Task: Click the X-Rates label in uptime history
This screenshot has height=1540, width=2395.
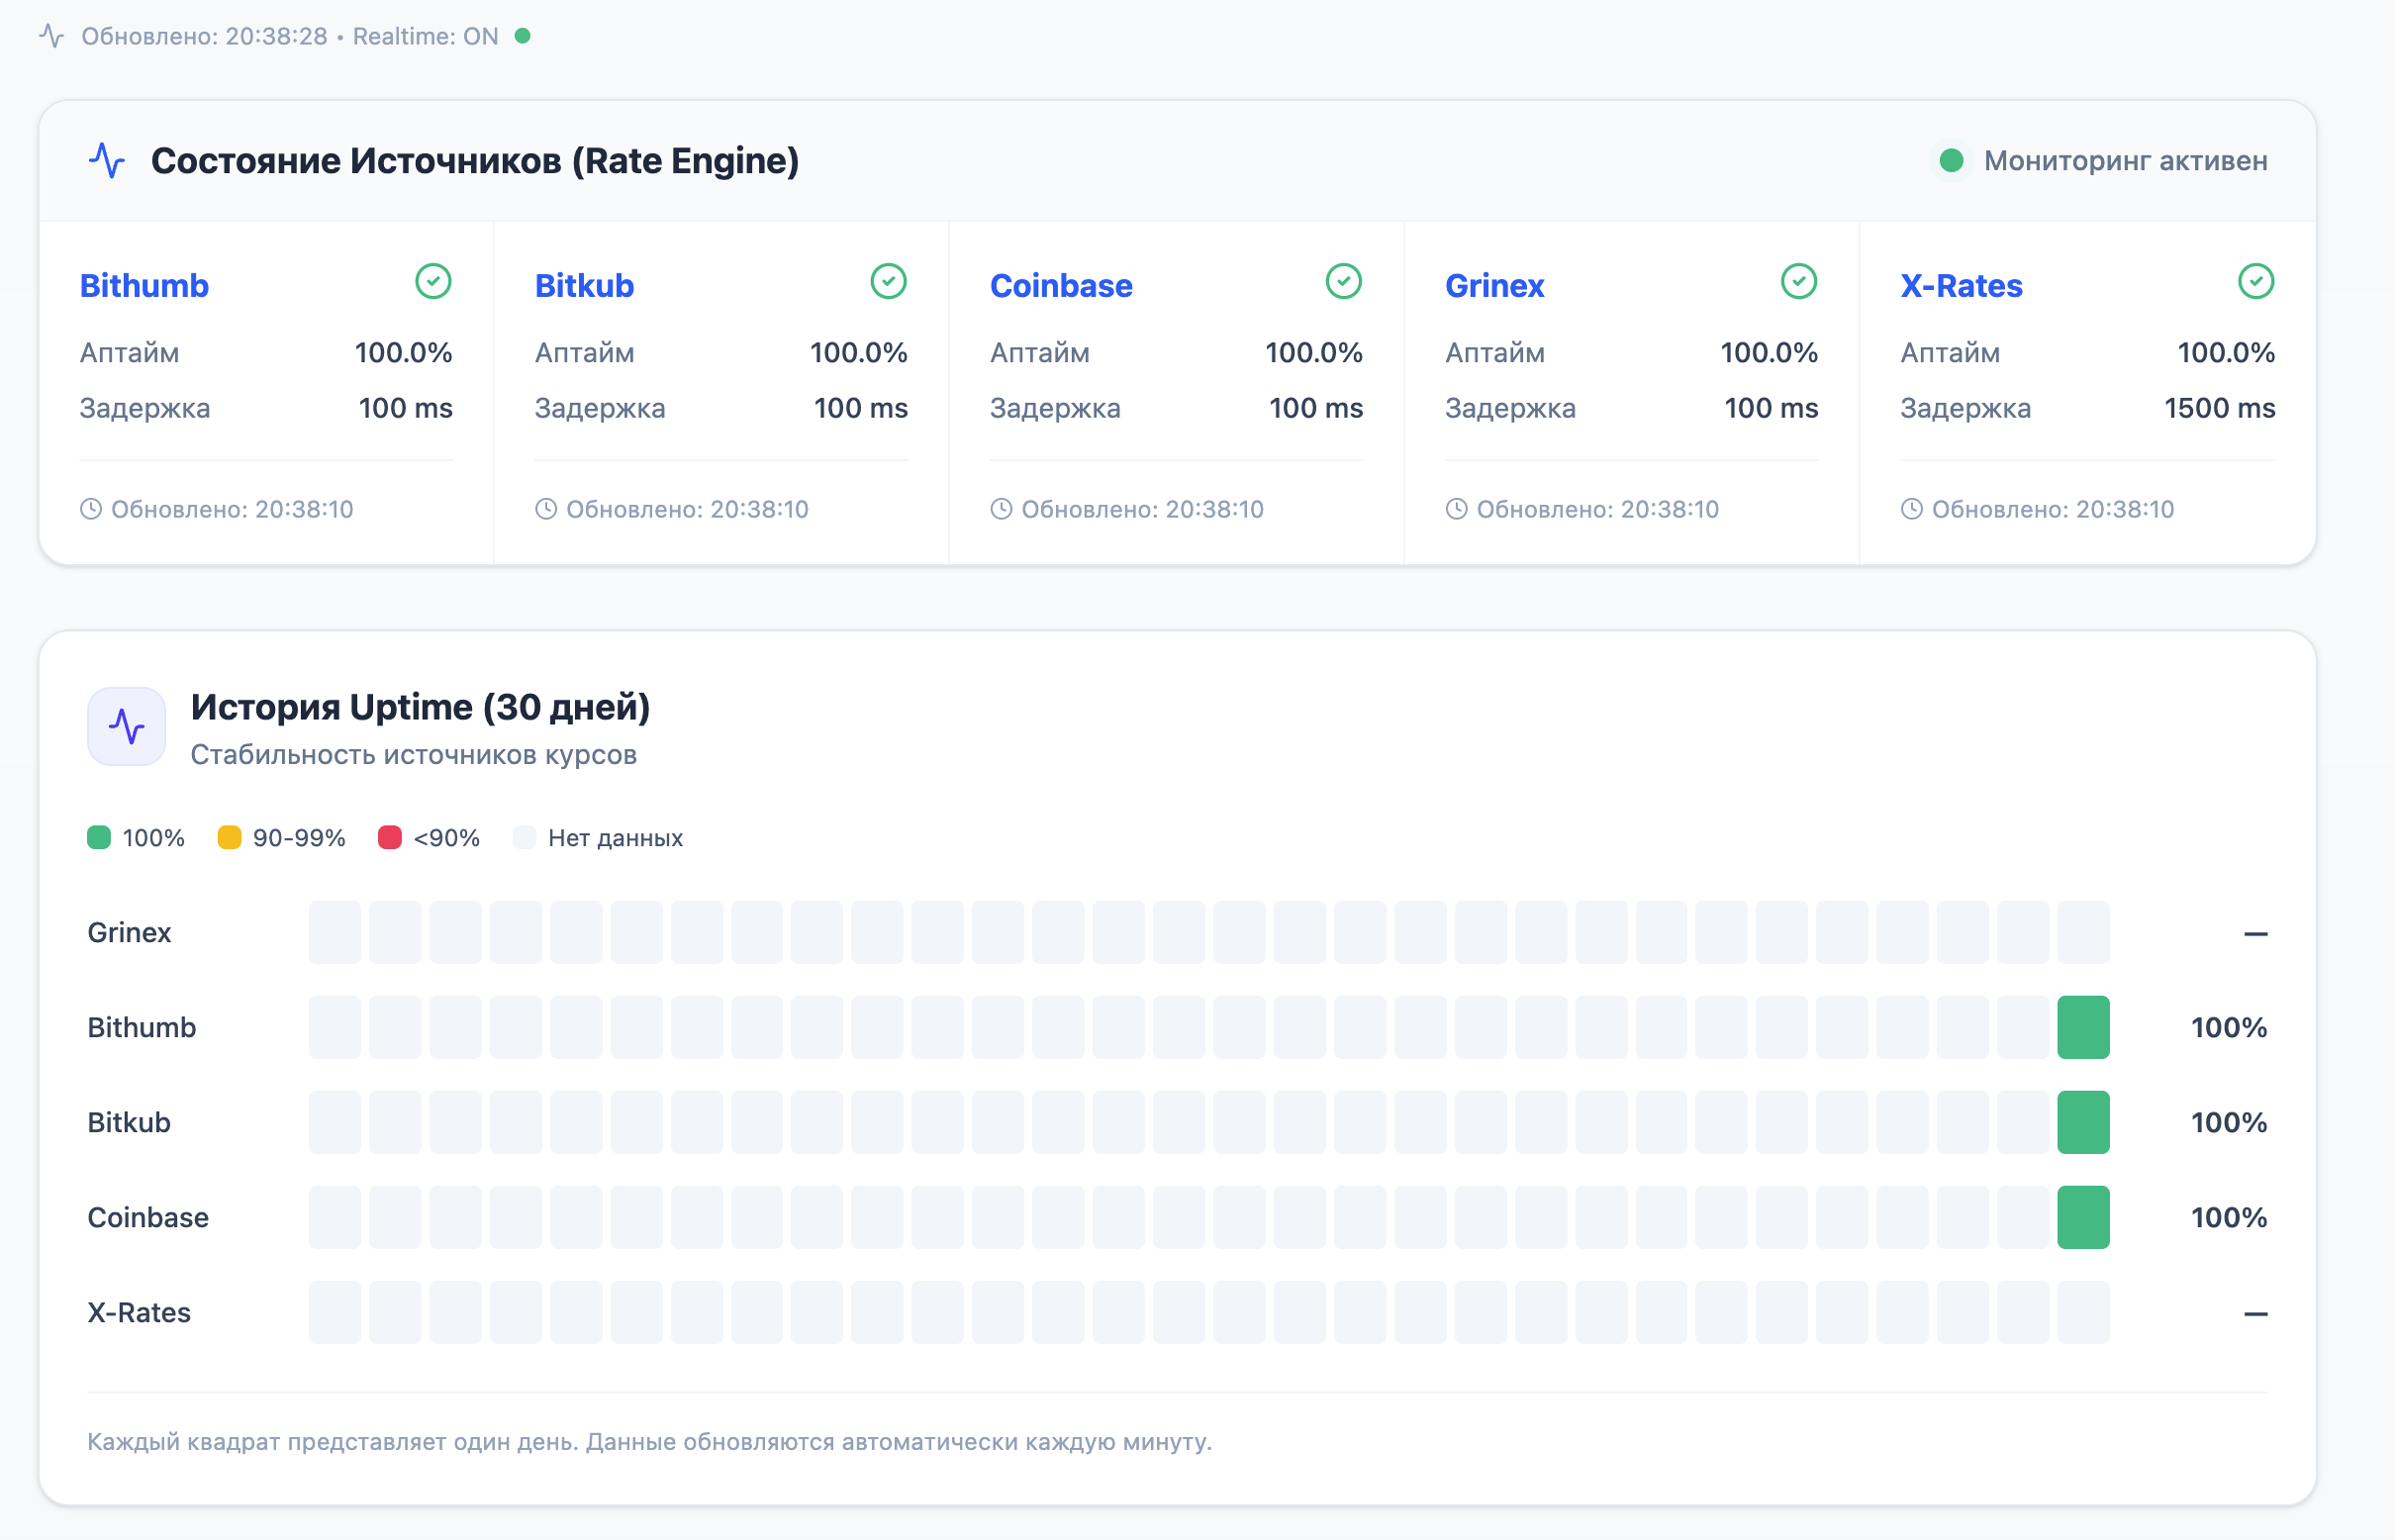Action: (x=139, y=1312)
